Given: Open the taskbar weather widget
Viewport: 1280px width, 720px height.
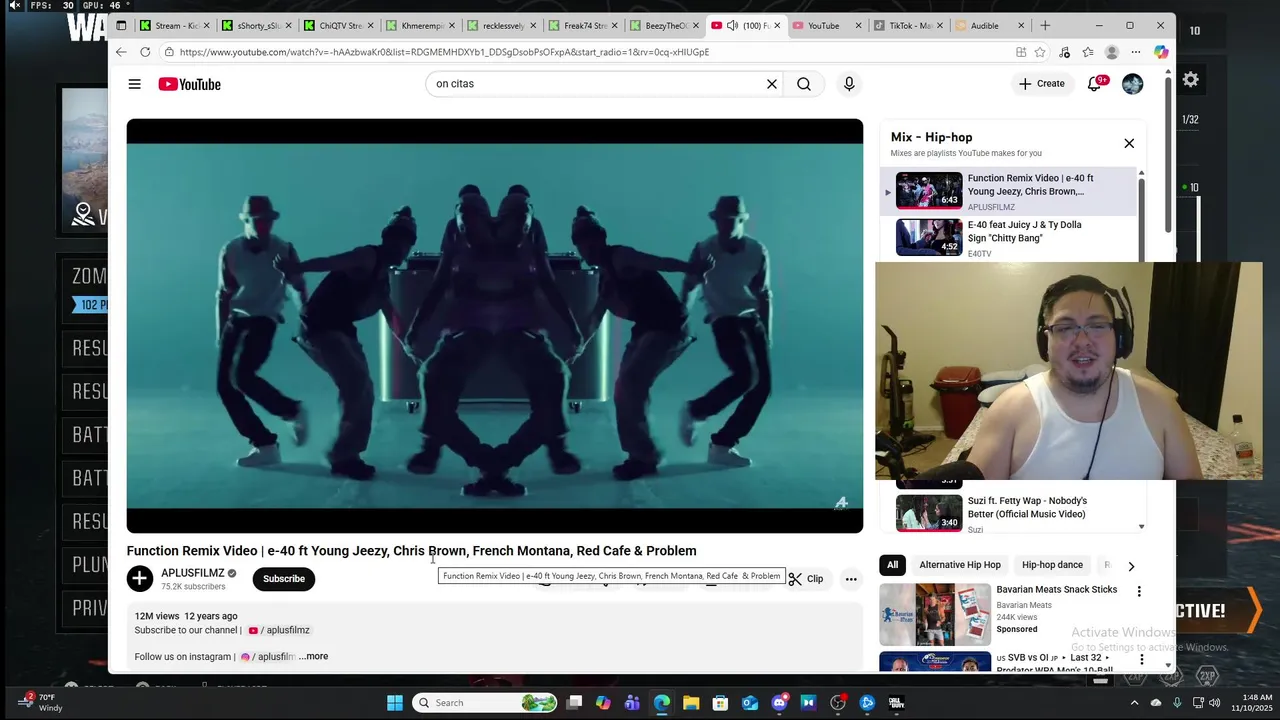Looking at the screenshot, I should click(42, 703).
